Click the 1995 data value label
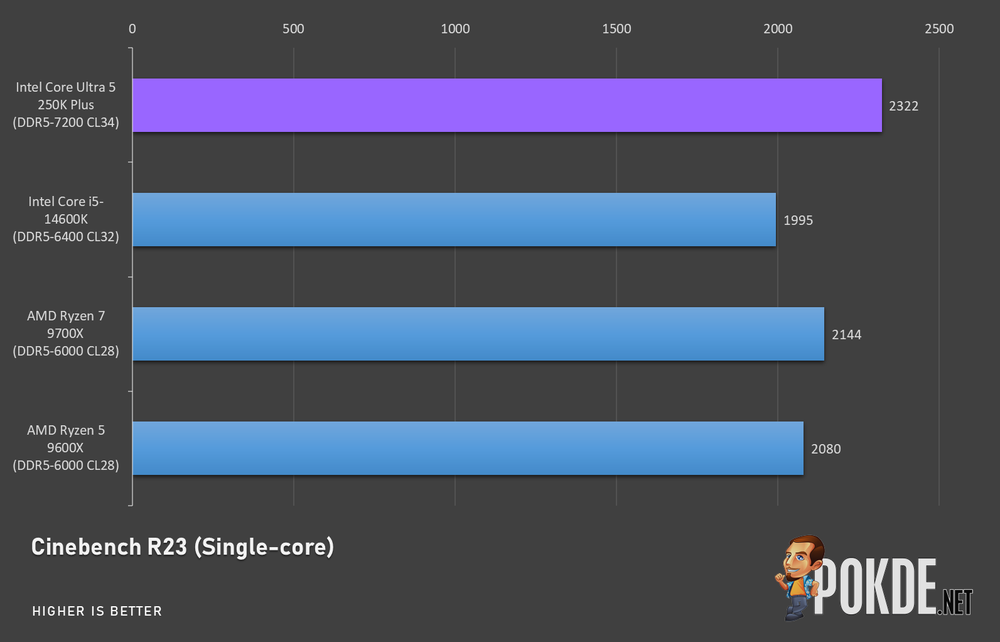The width and height of the screenshot is (1000, 642). pyautogui.click(x=798, y=220)
